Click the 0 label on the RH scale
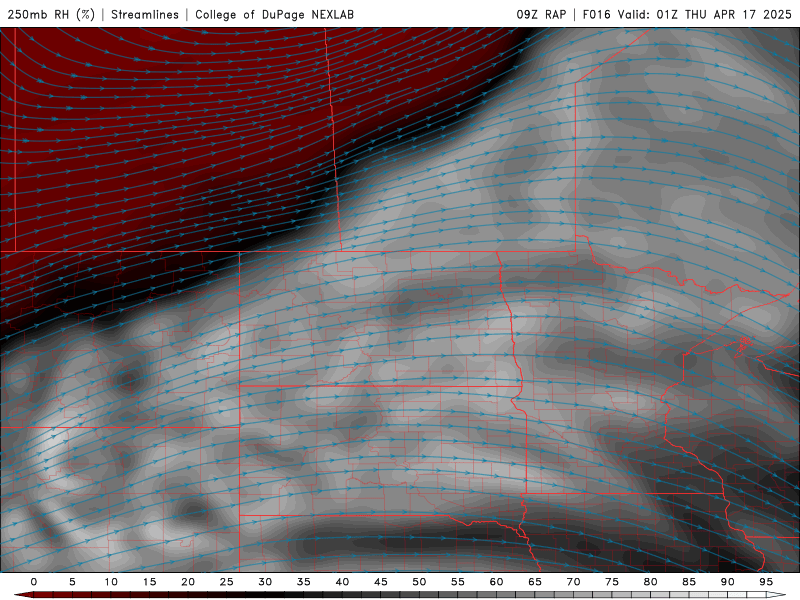Screen dimensions: 800x600 34,582
